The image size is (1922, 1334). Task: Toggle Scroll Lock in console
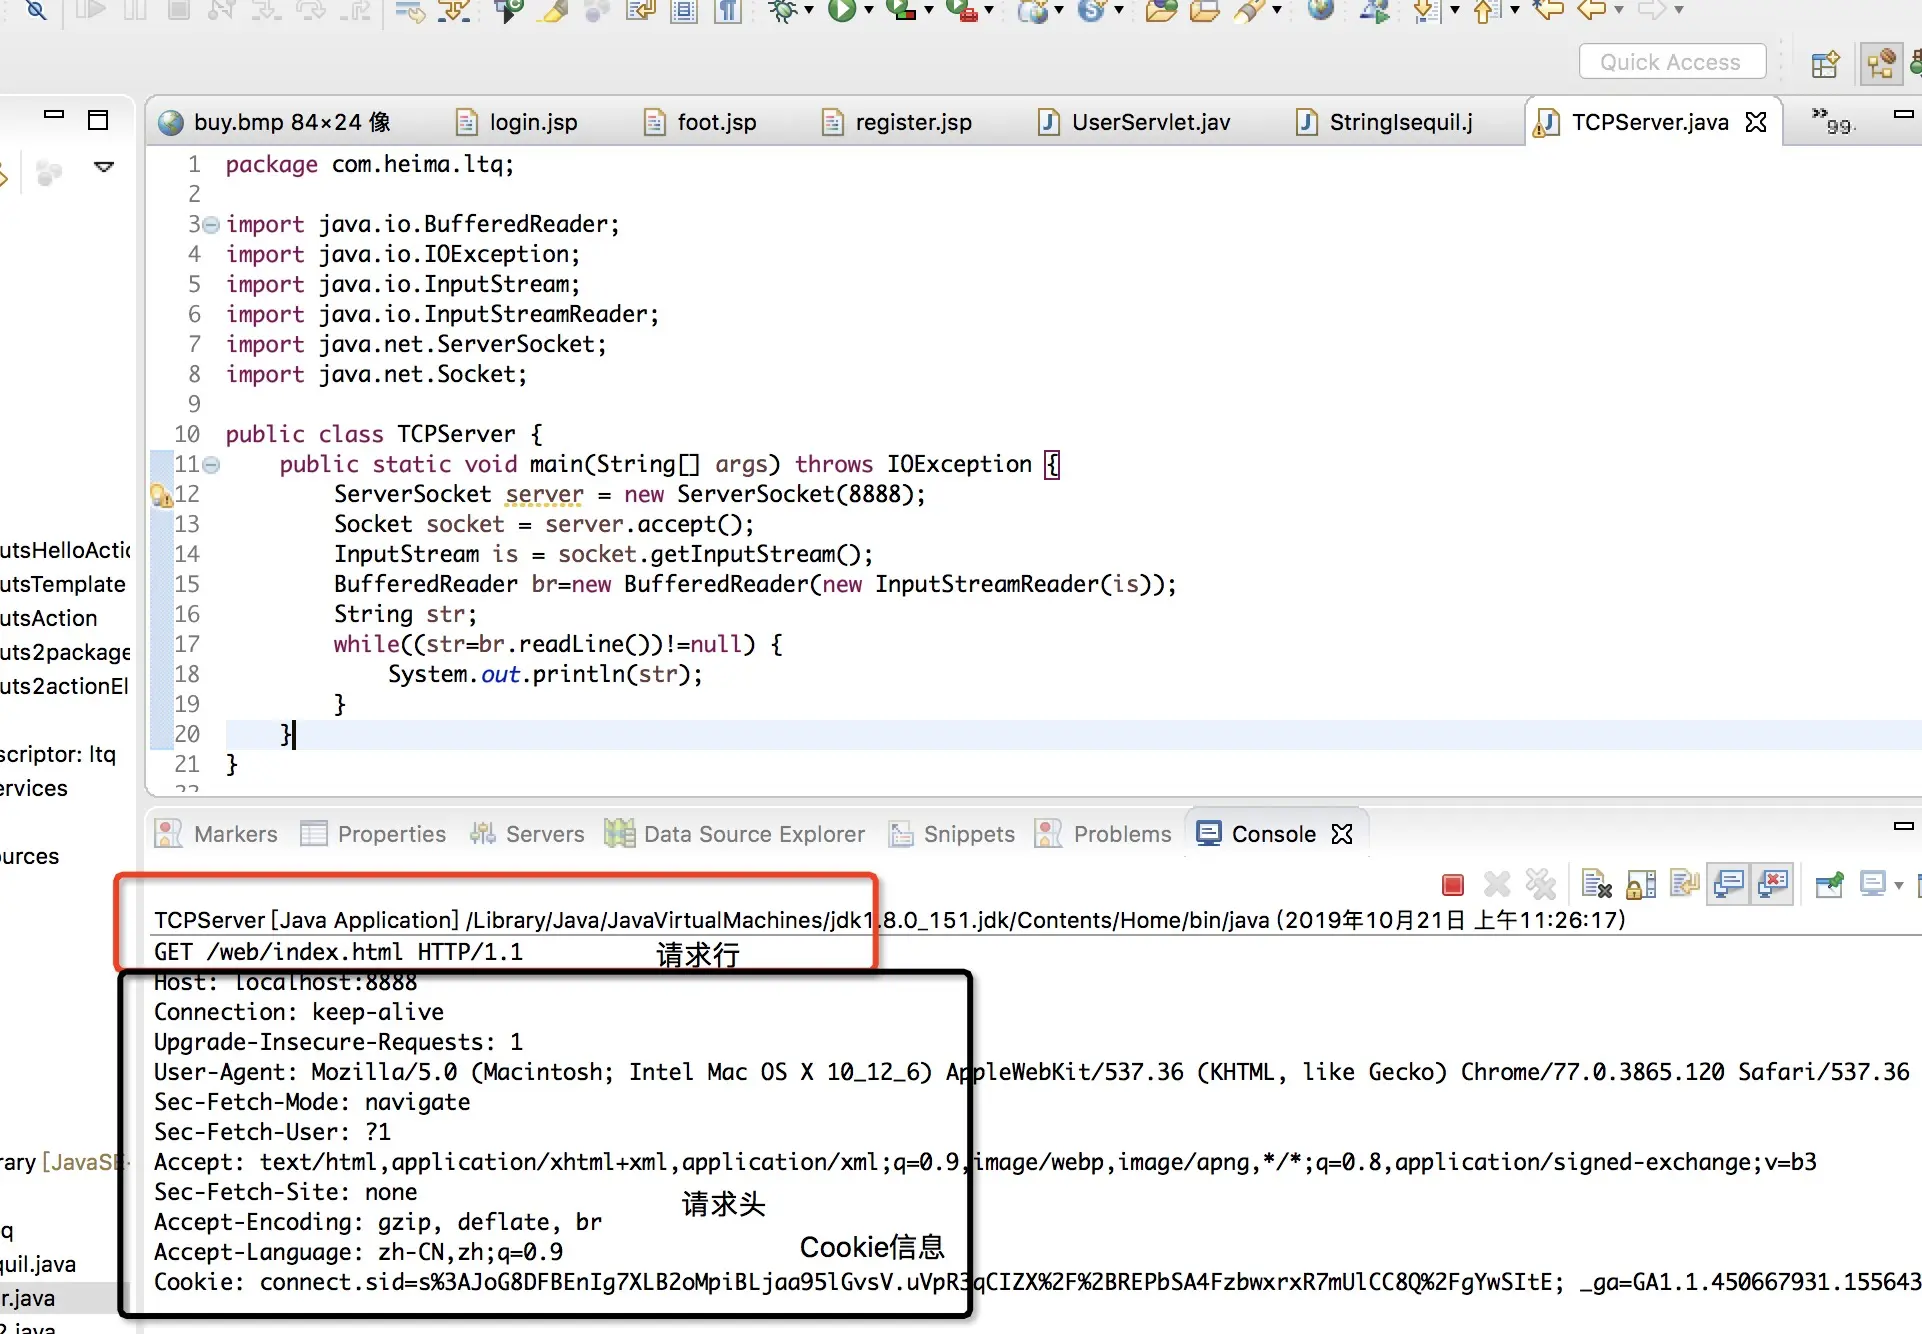(x=1641, y=884)
